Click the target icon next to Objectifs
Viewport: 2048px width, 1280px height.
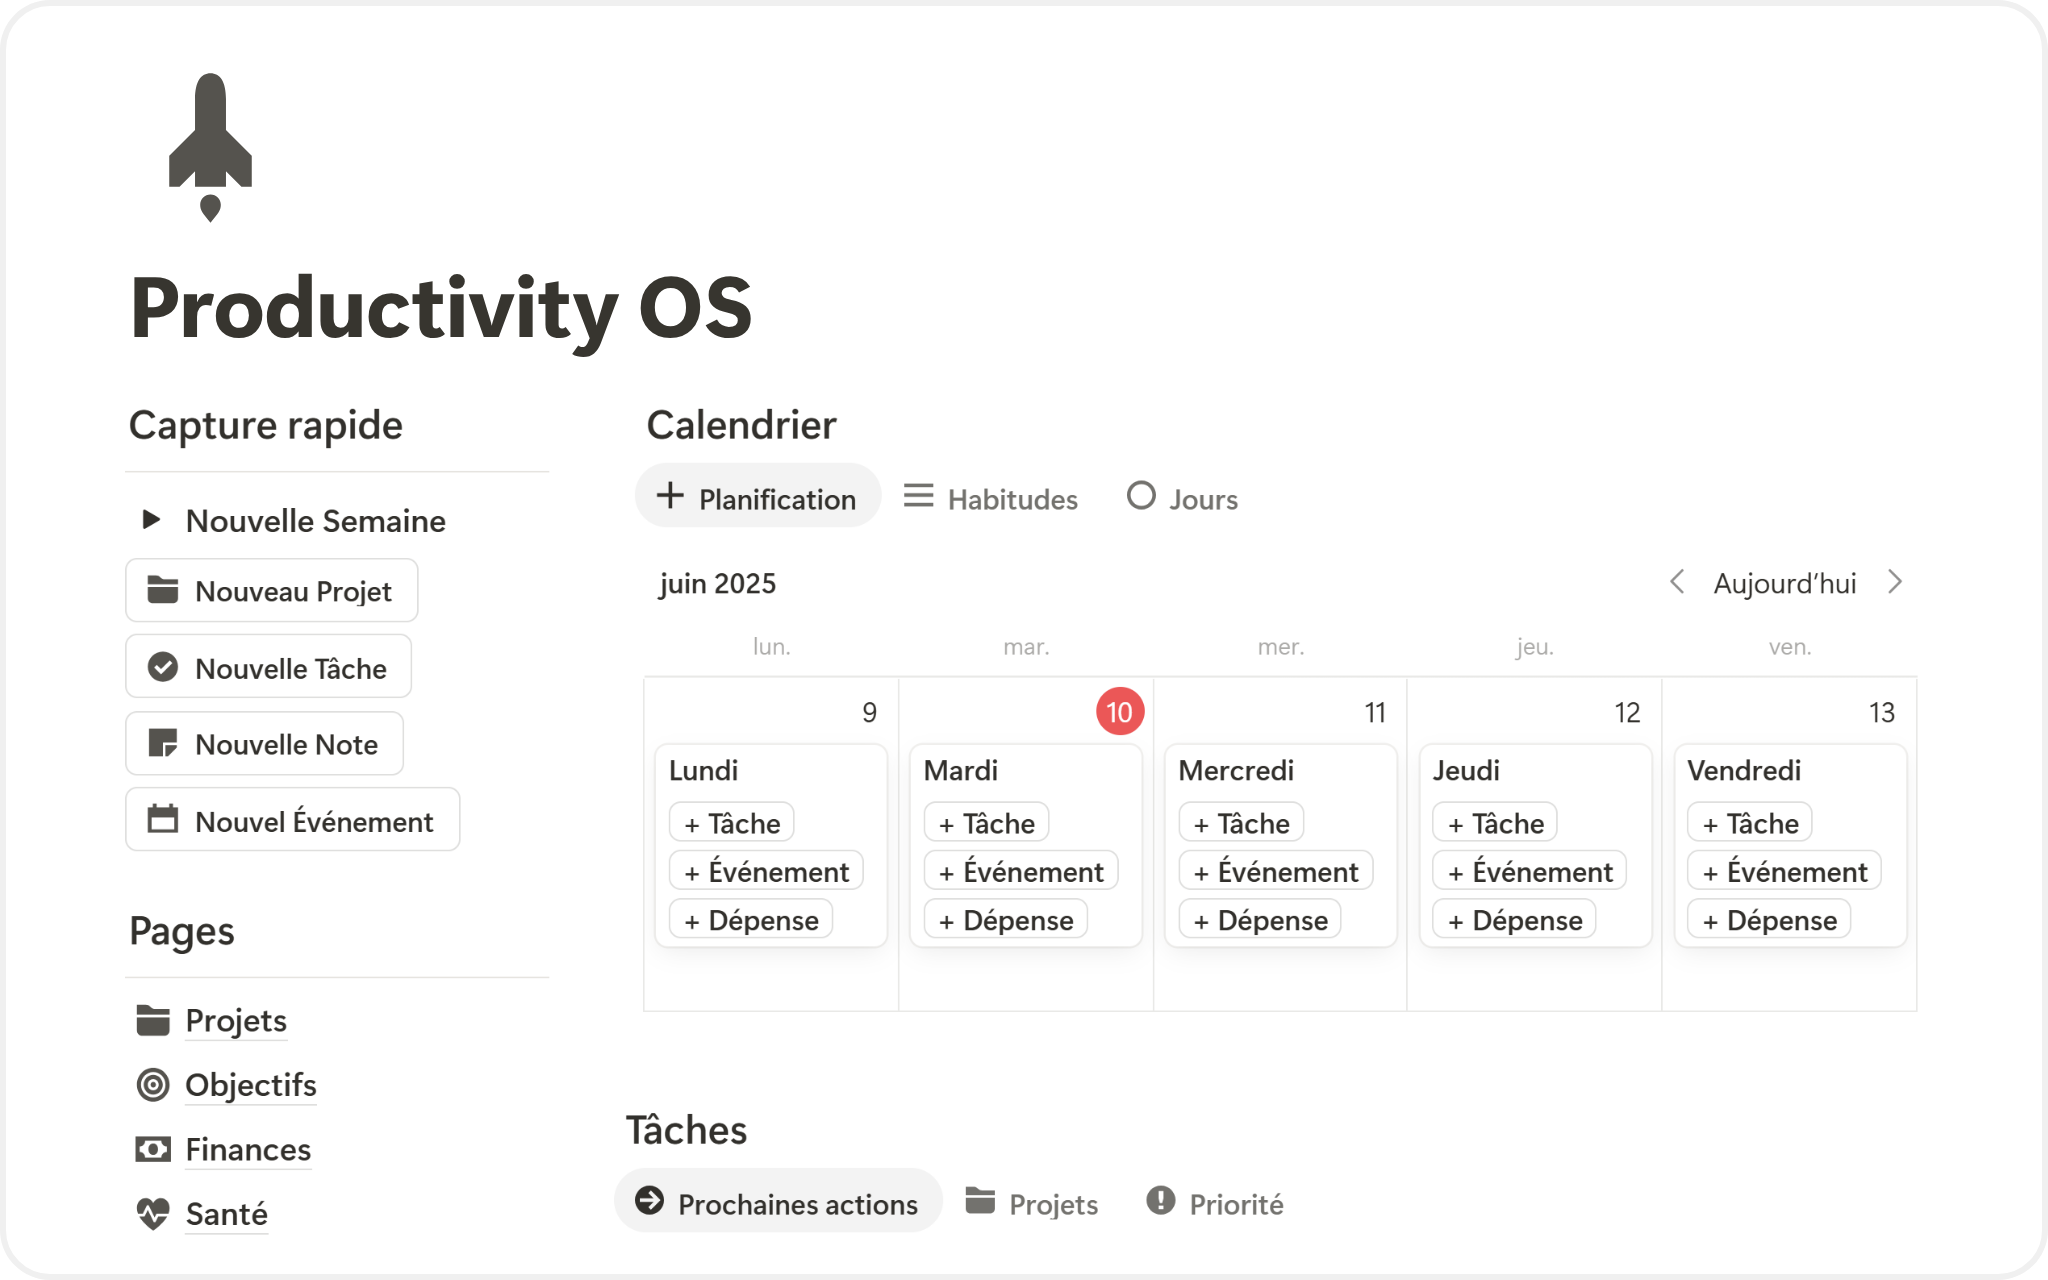click(x=153, y=1085)
